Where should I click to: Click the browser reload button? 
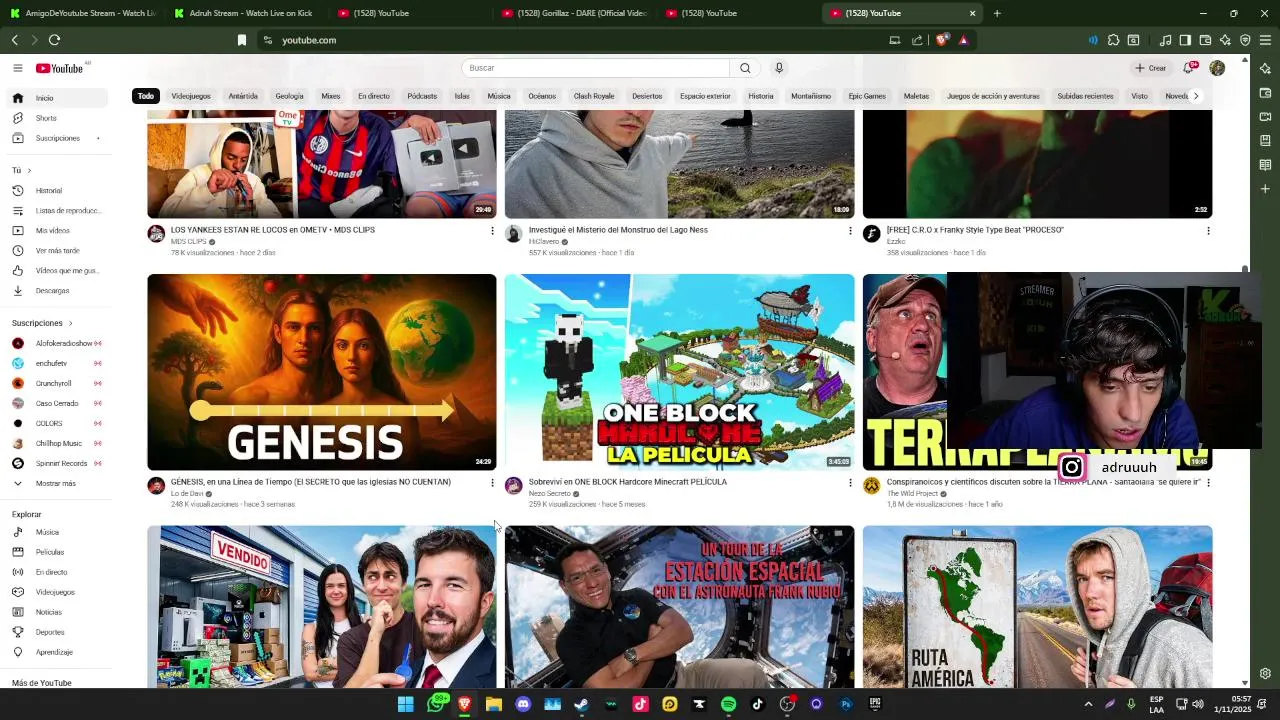pyautogui.click(x=54, y=40)
